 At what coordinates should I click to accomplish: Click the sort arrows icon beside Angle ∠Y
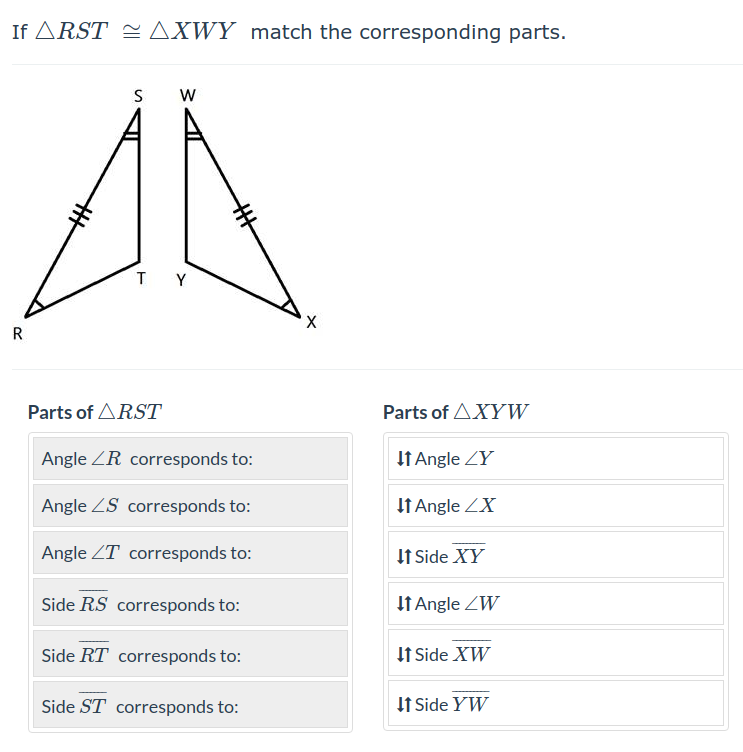404,459
